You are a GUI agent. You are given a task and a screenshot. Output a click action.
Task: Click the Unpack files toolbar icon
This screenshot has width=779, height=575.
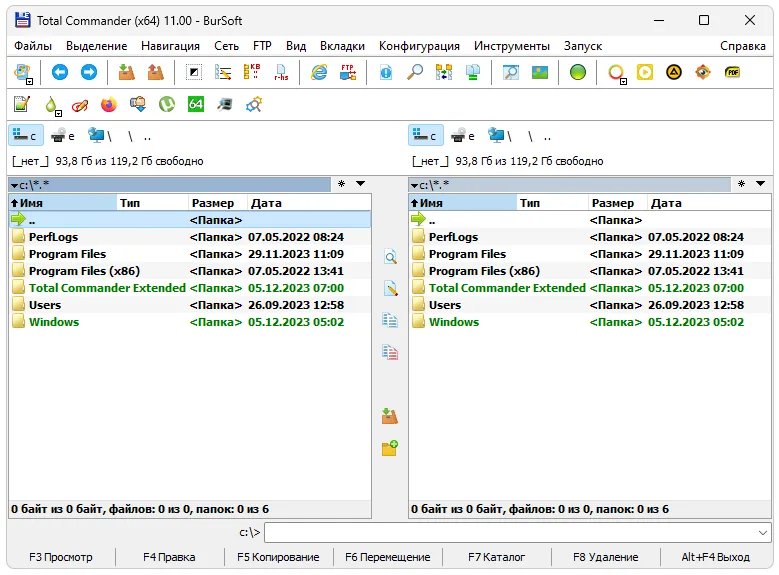[x=156, y=73]
